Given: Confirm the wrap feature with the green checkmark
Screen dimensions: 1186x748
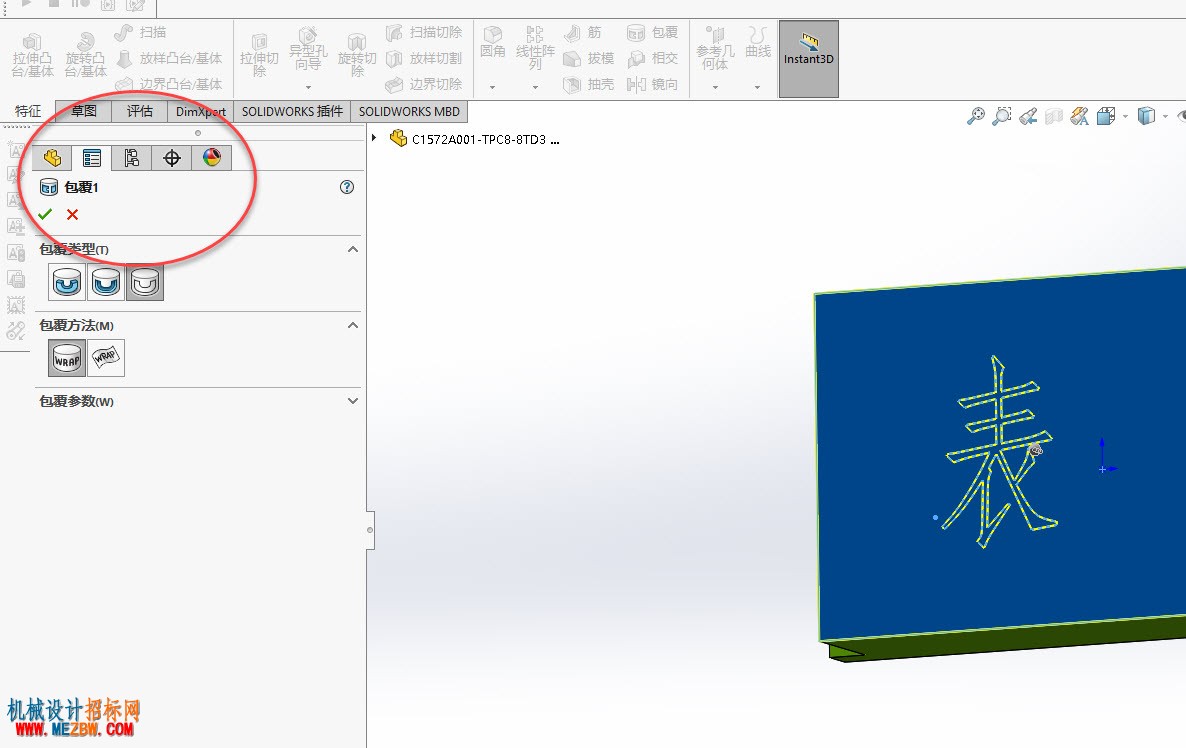Looking at the screenshot, I should pos(45,214).
